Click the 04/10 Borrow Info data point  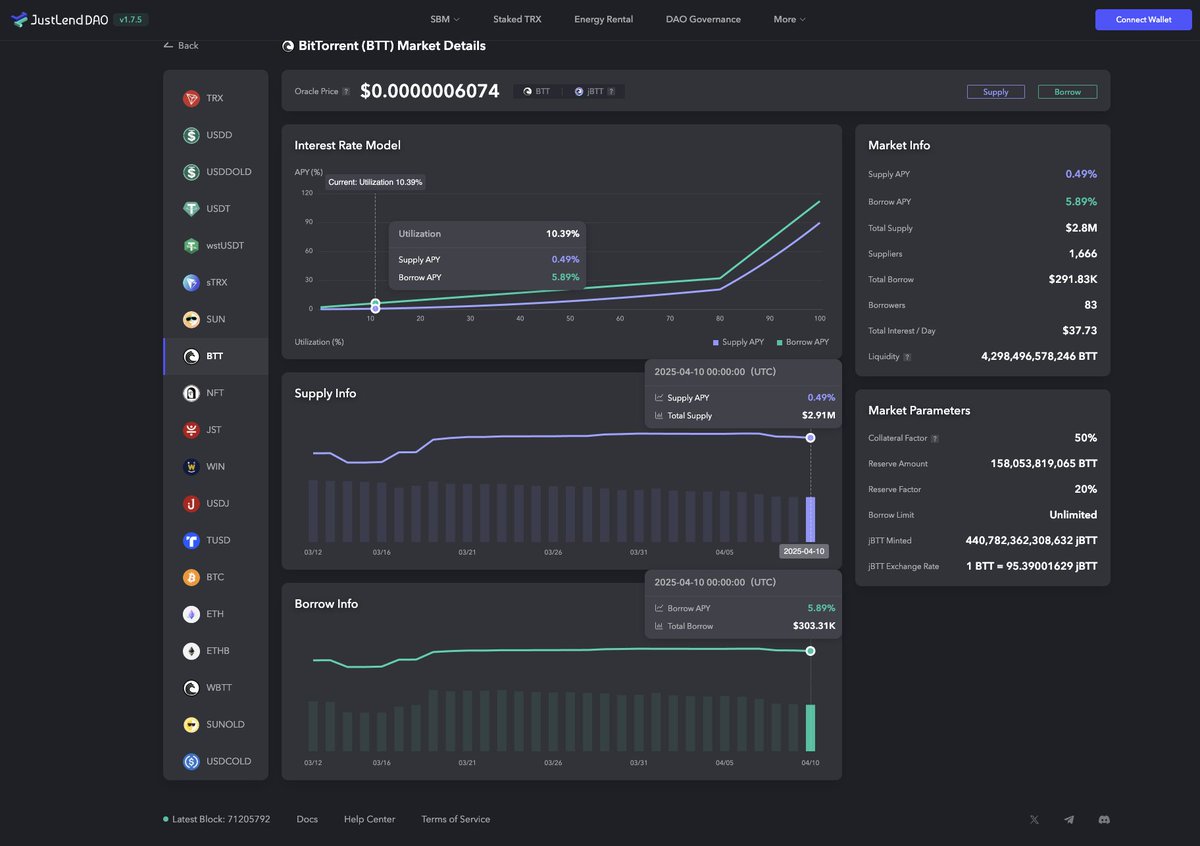(810, 651)
